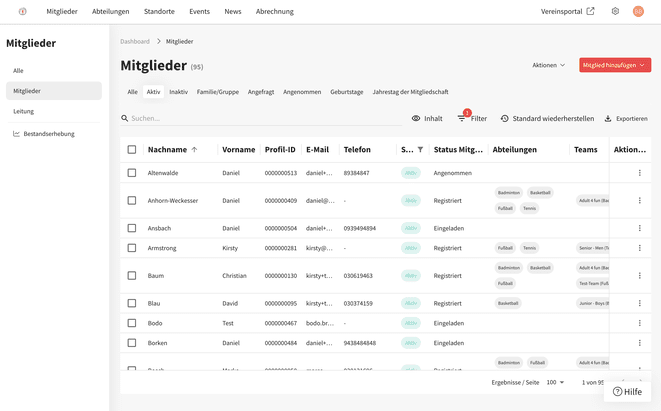Viewport: 661px width, 411px height.
Task: Expand the Aktionen dropdown
Action: 548,65
